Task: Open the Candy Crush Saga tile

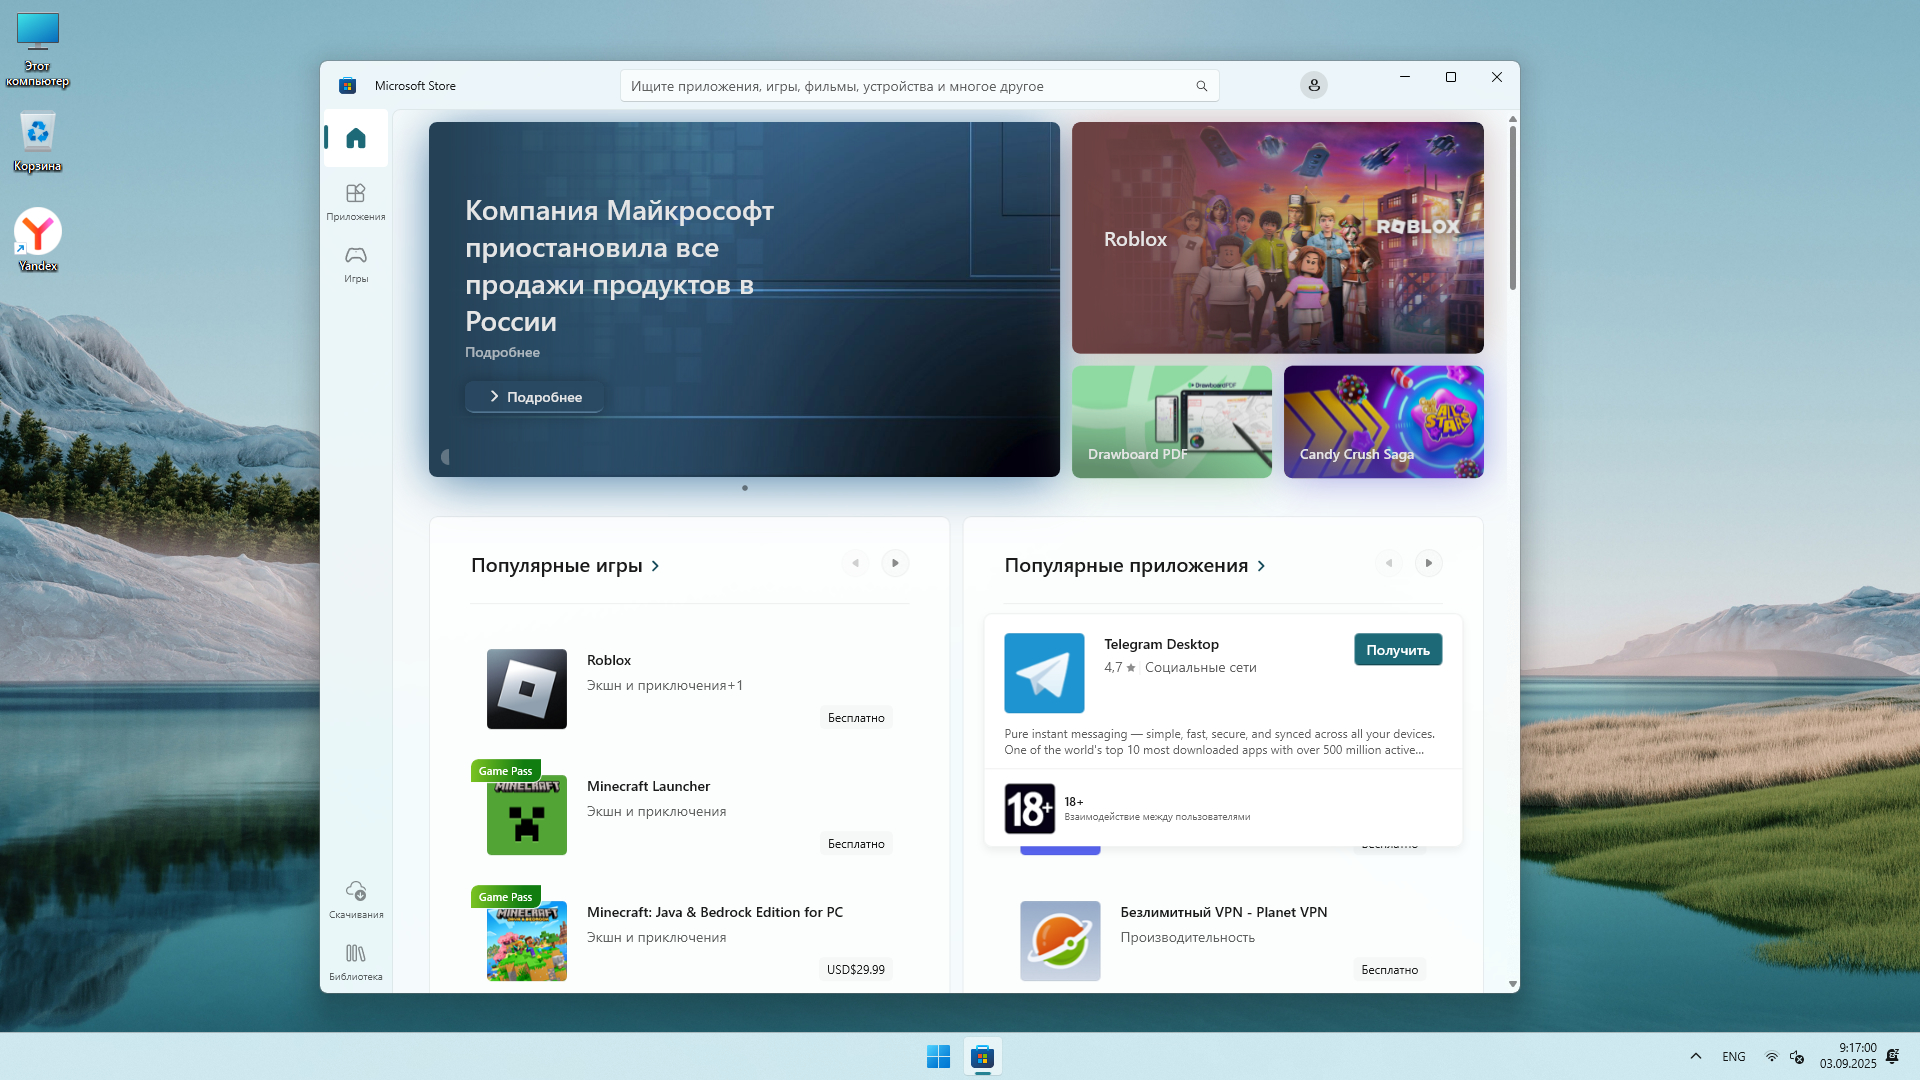Action: (1382, 421)
